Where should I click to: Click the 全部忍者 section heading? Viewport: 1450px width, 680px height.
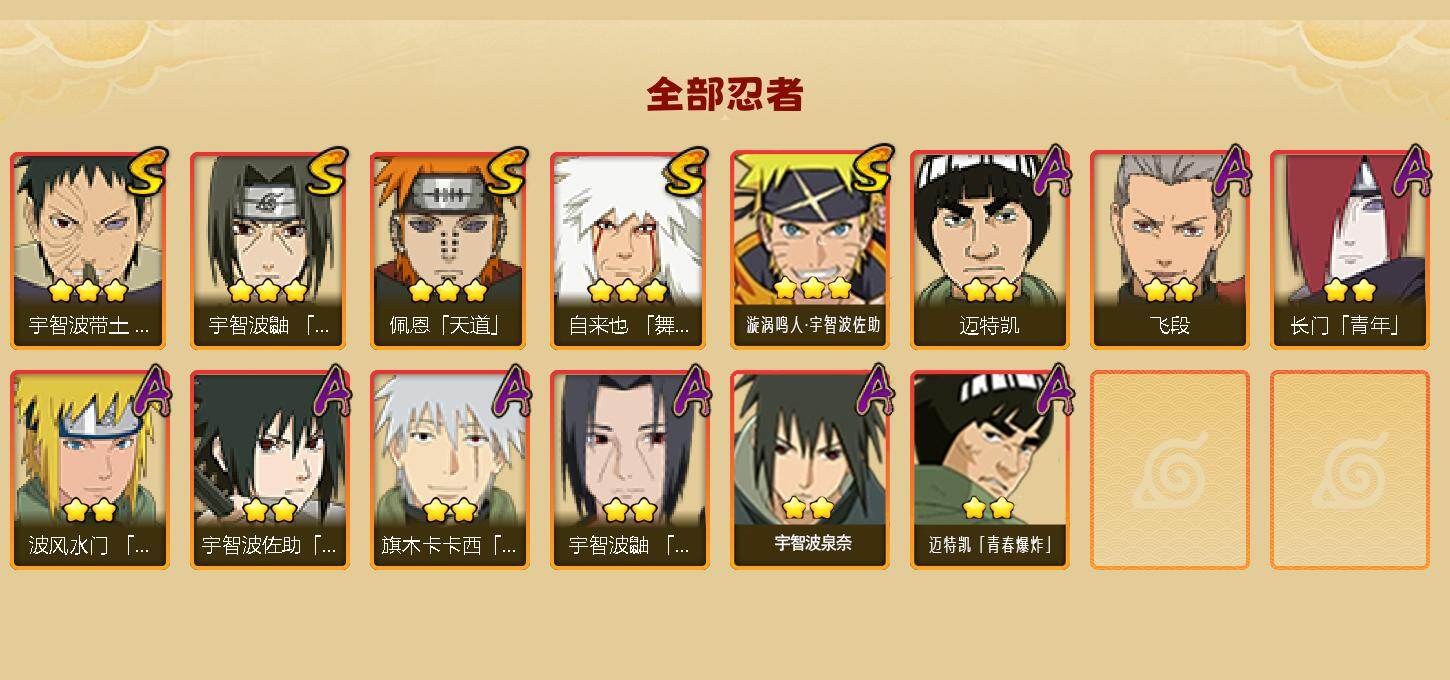tap(725, 95)
